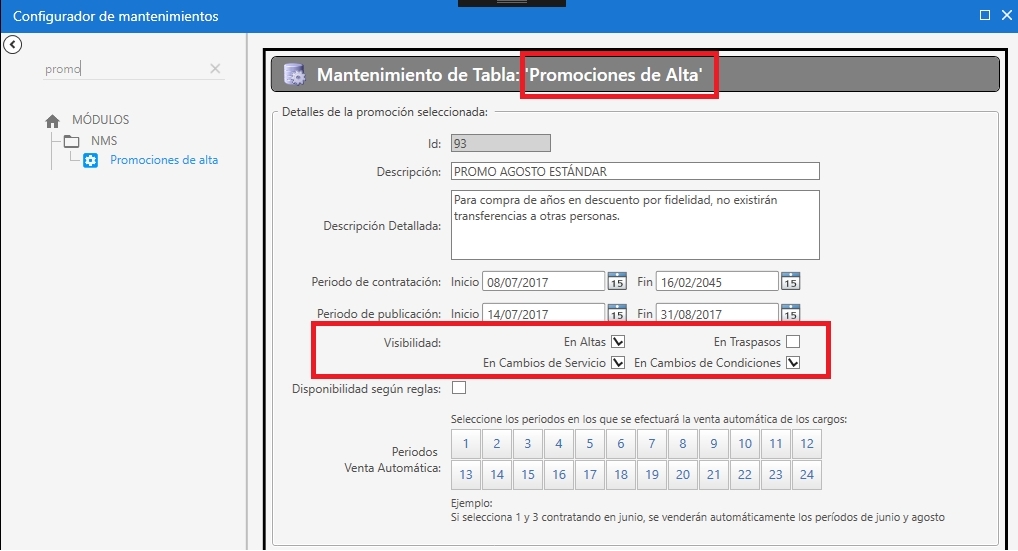Select automatic sale period 13

[x=466, y=475]
